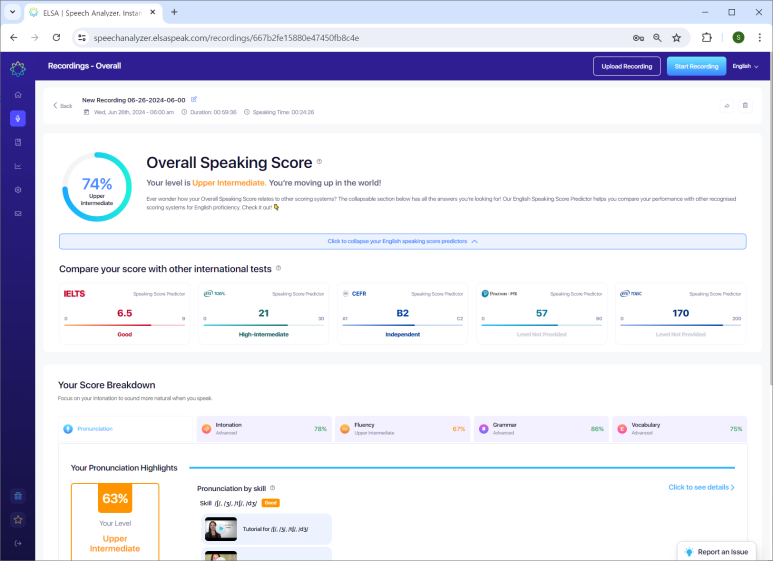773x561 pixels.
Task: Click the Good badge beside the skill
Action: pos(270,503)
